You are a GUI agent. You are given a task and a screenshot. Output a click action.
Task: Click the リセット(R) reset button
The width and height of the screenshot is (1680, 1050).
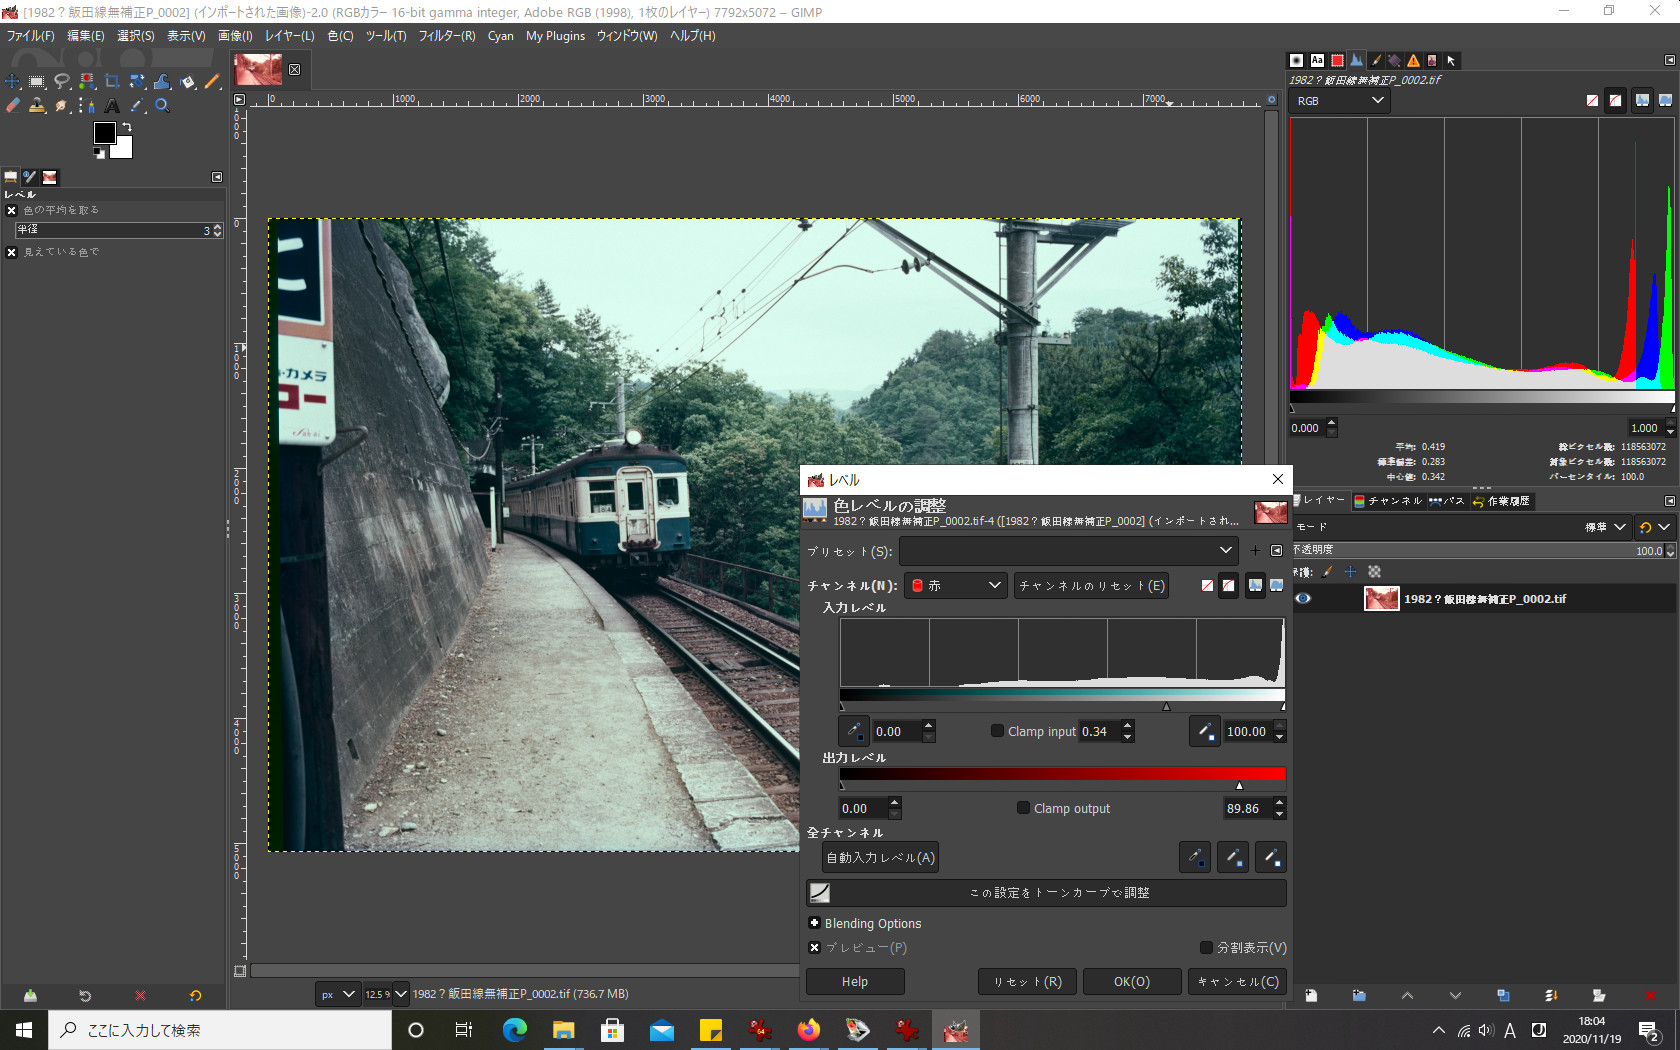[1027, 982]
